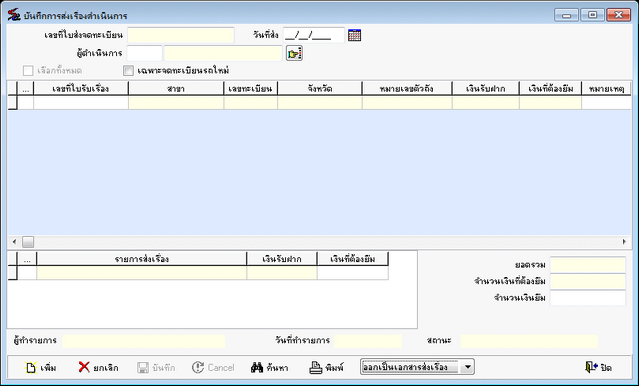Click the lower grid's เงินที่ต้องยืม column header

click(353, 259)
